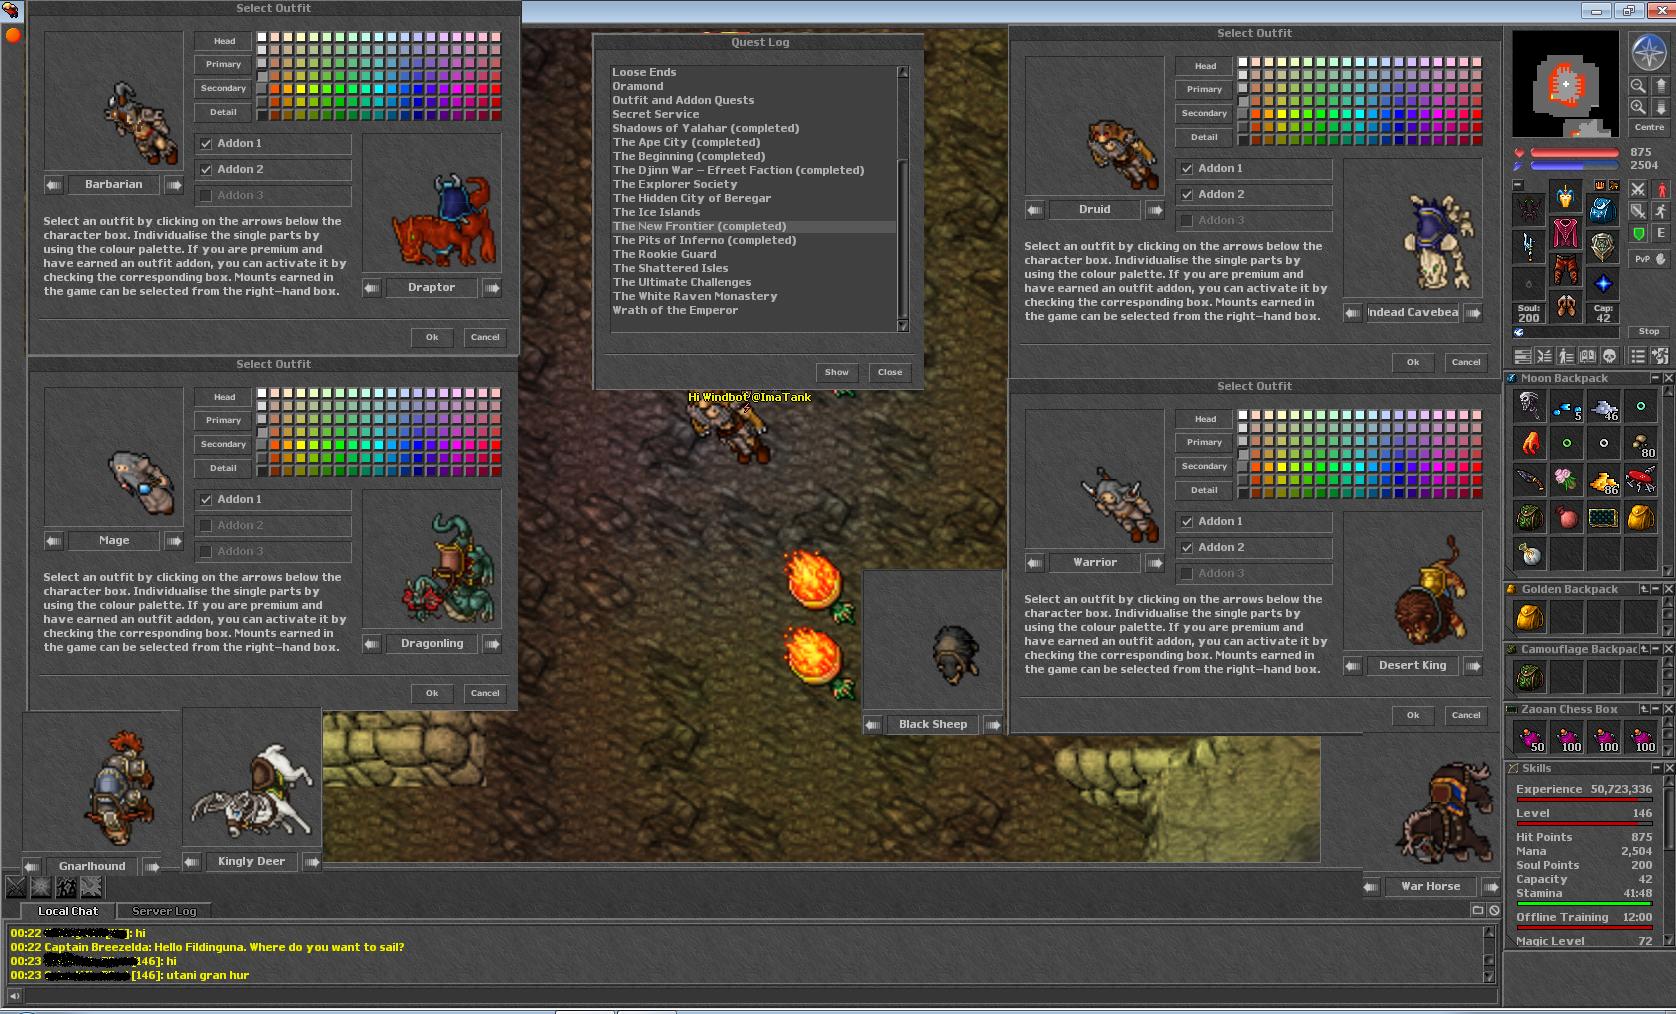Show previous mount before War Horse
Viewport: 1676px width, 1014px height.
(x=1372, y=887)
